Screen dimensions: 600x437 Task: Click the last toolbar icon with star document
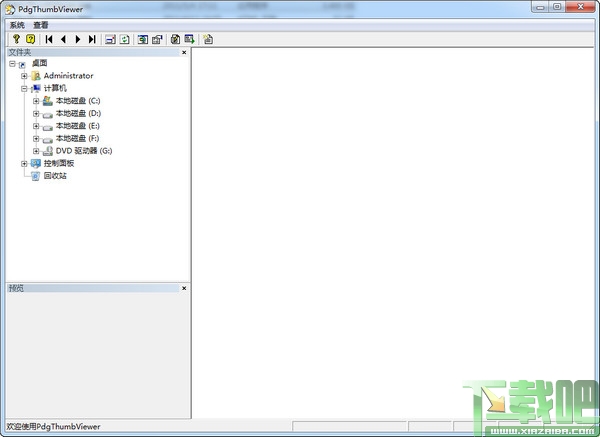point(208,39)
